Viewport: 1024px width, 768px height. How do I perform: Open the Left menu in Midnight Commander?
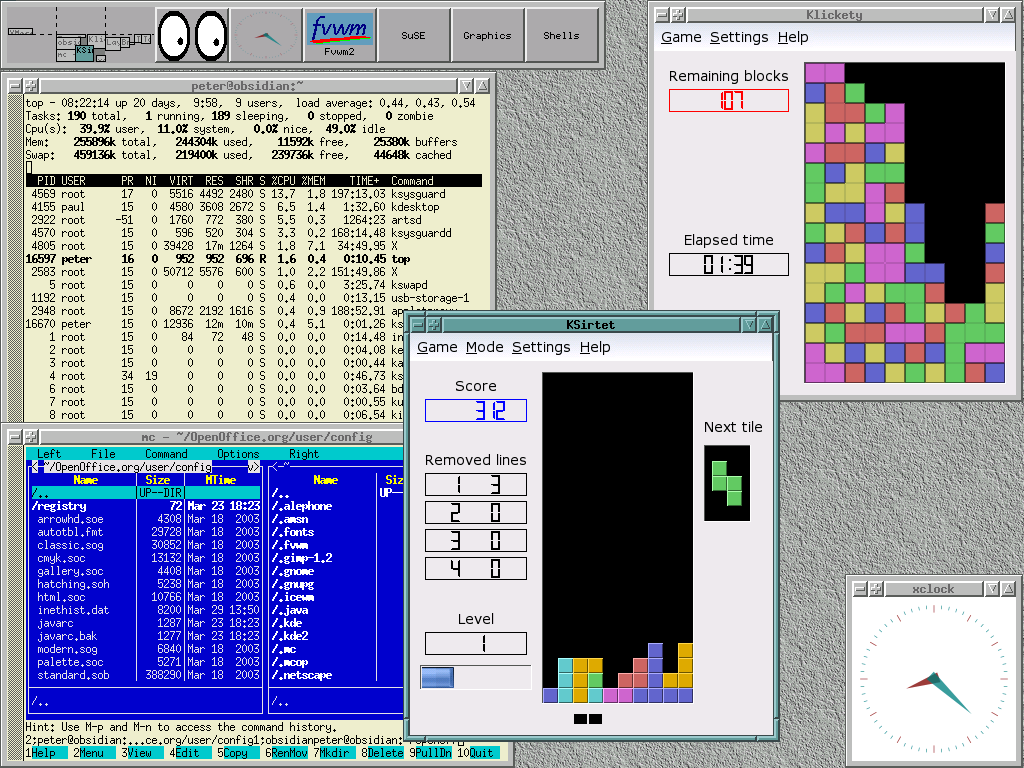coord(48,454)
